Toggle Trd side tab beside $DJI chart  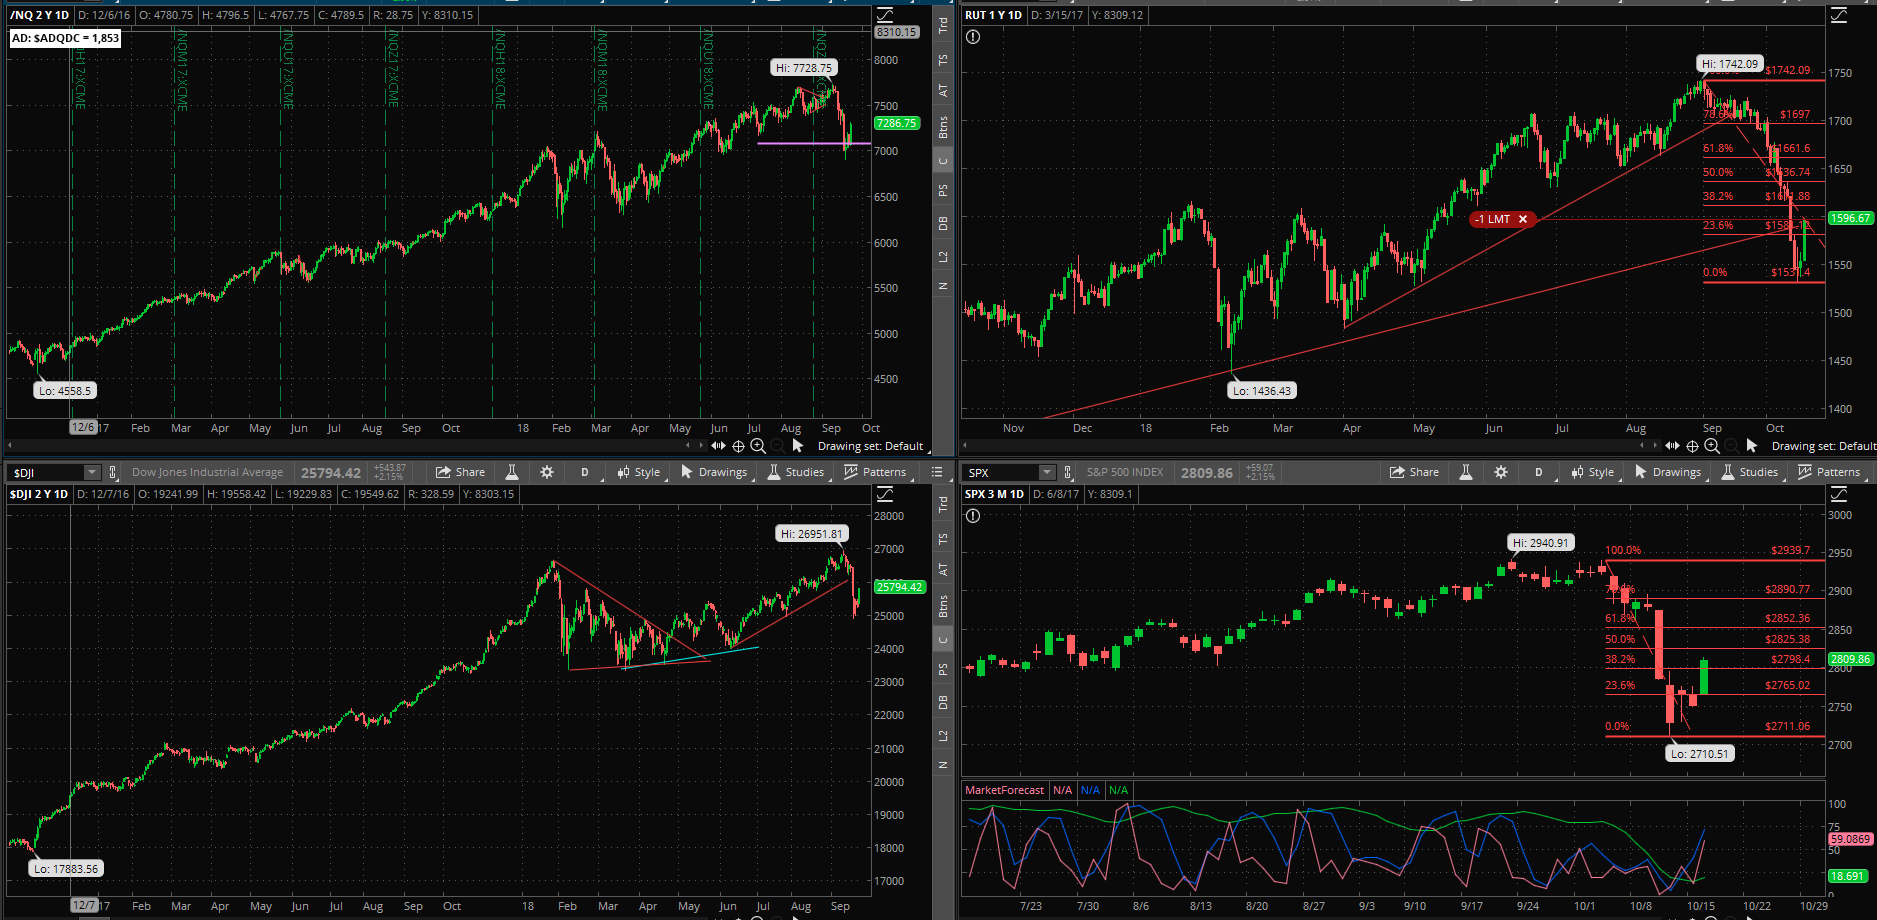click(943, 505)
